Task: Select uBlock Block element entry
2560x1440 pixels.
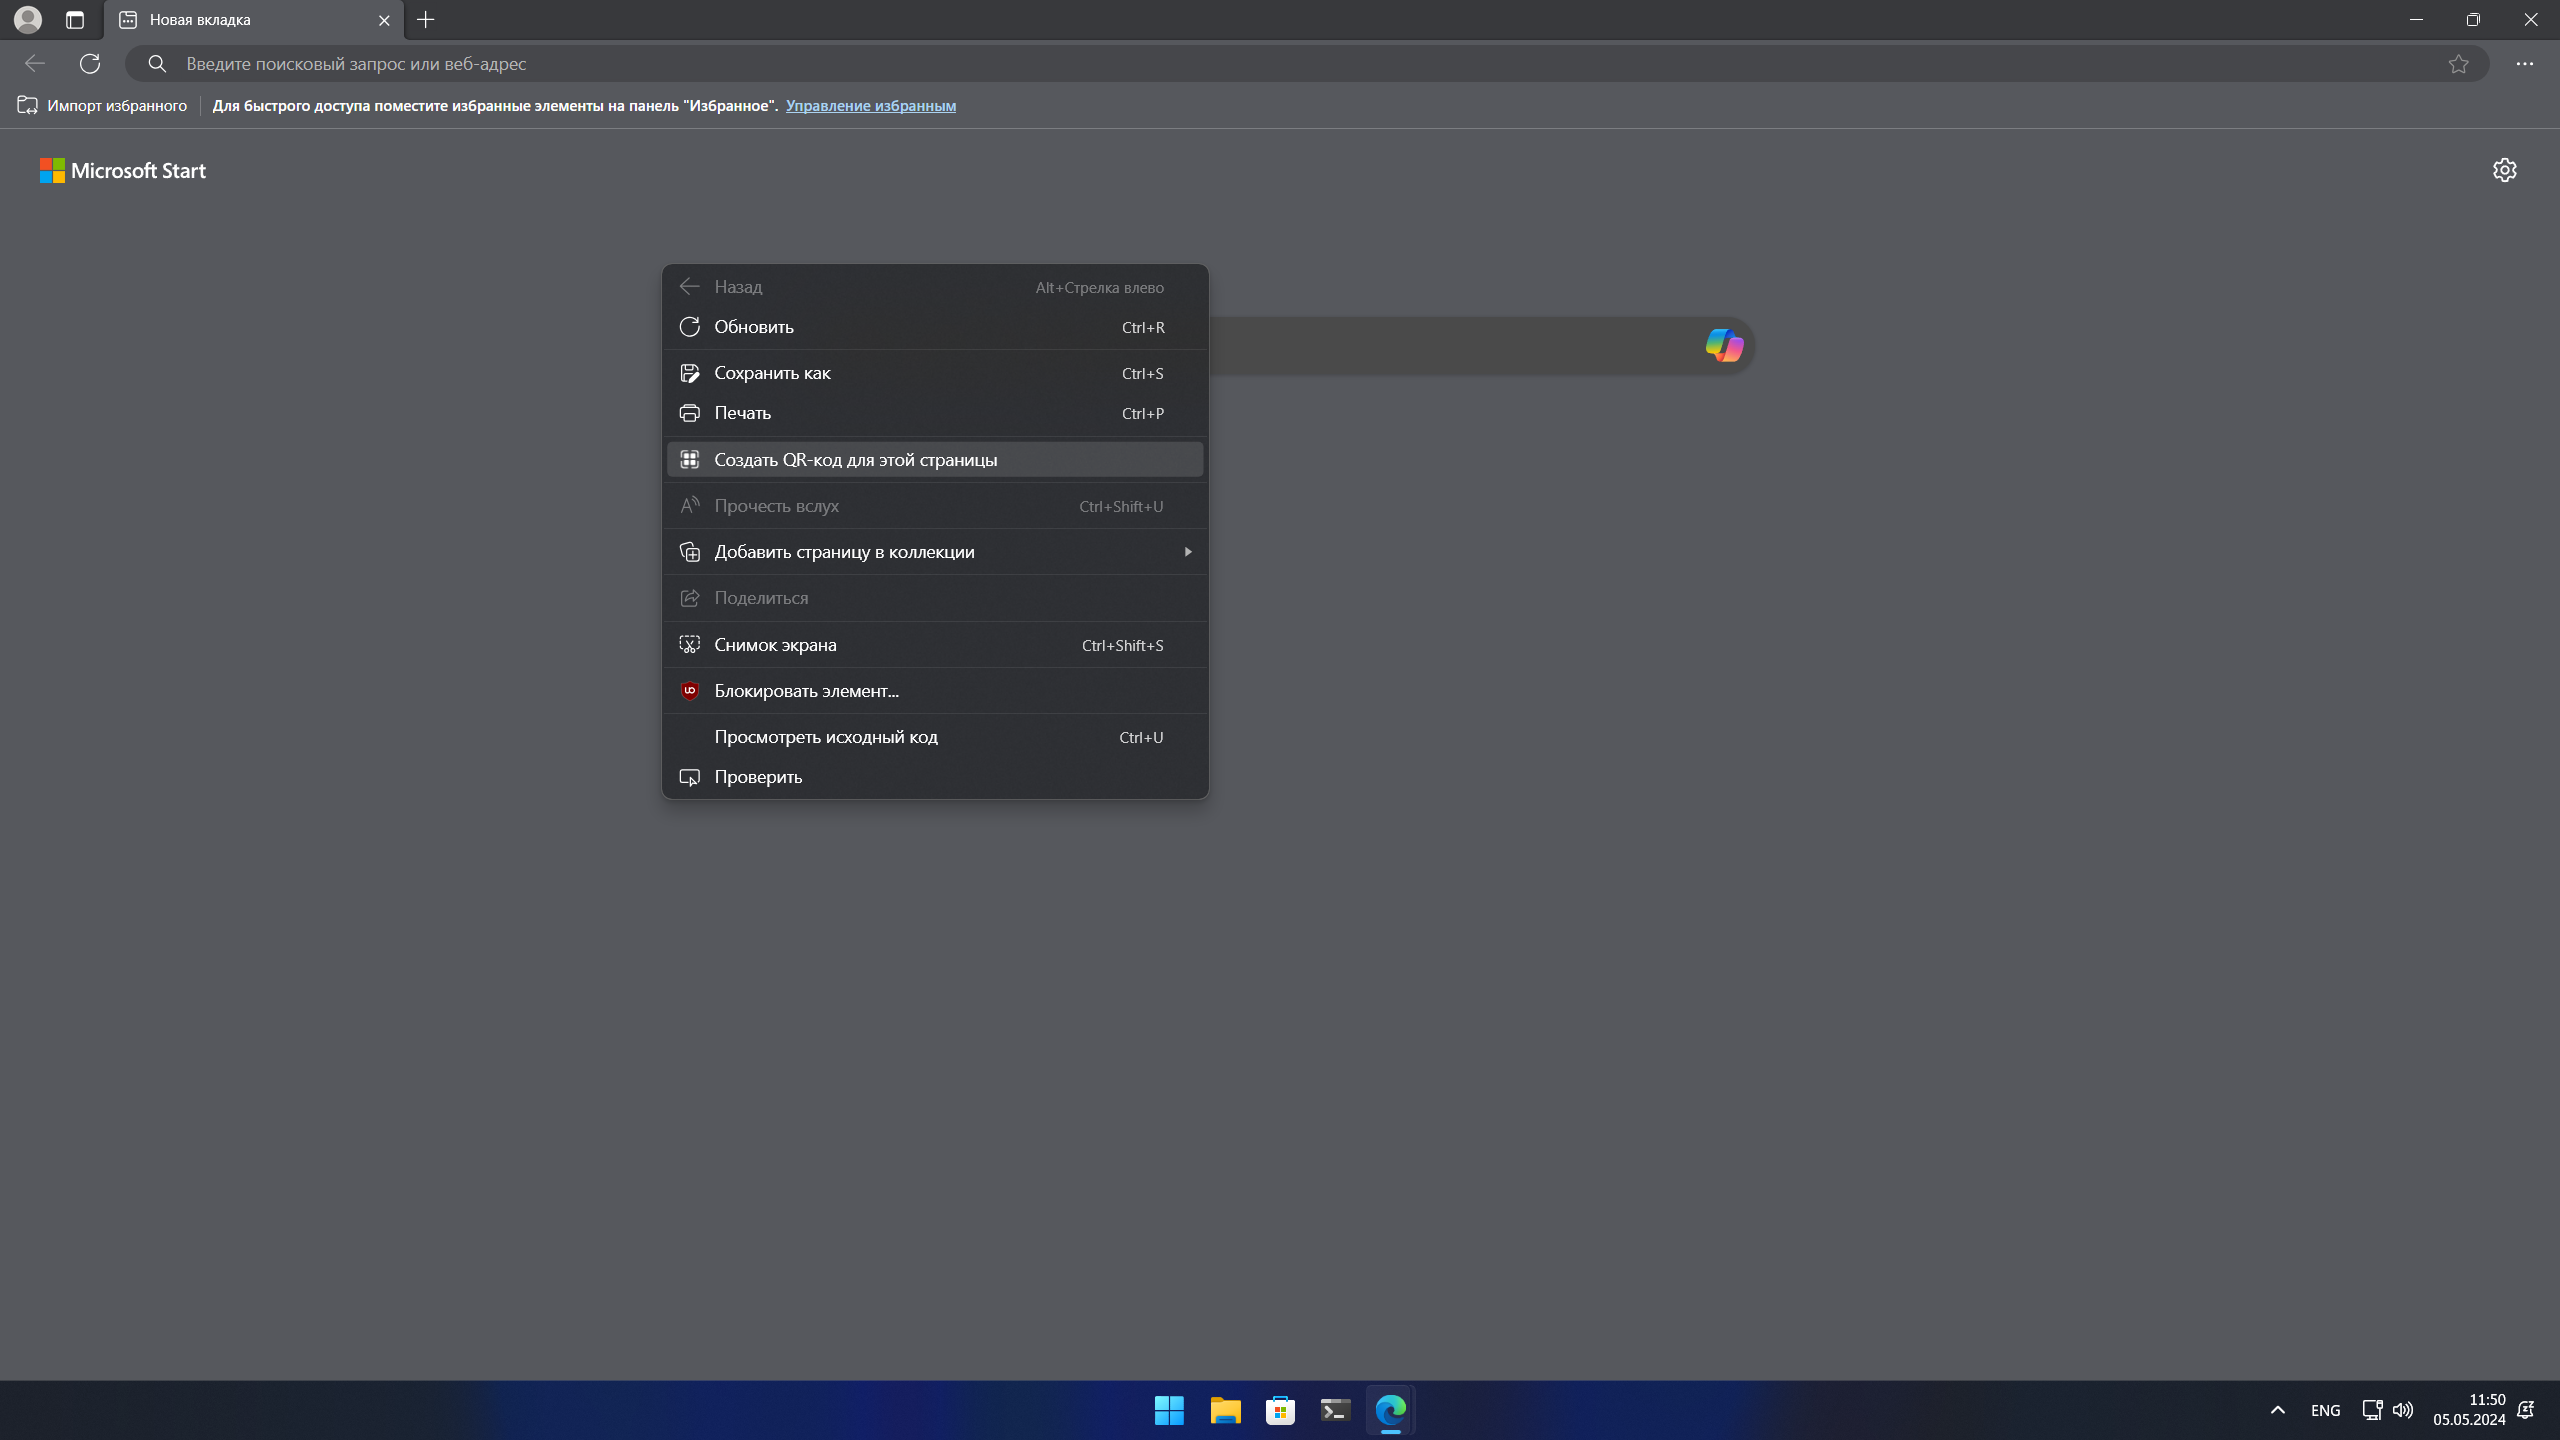Action: (x=806, y=691)
